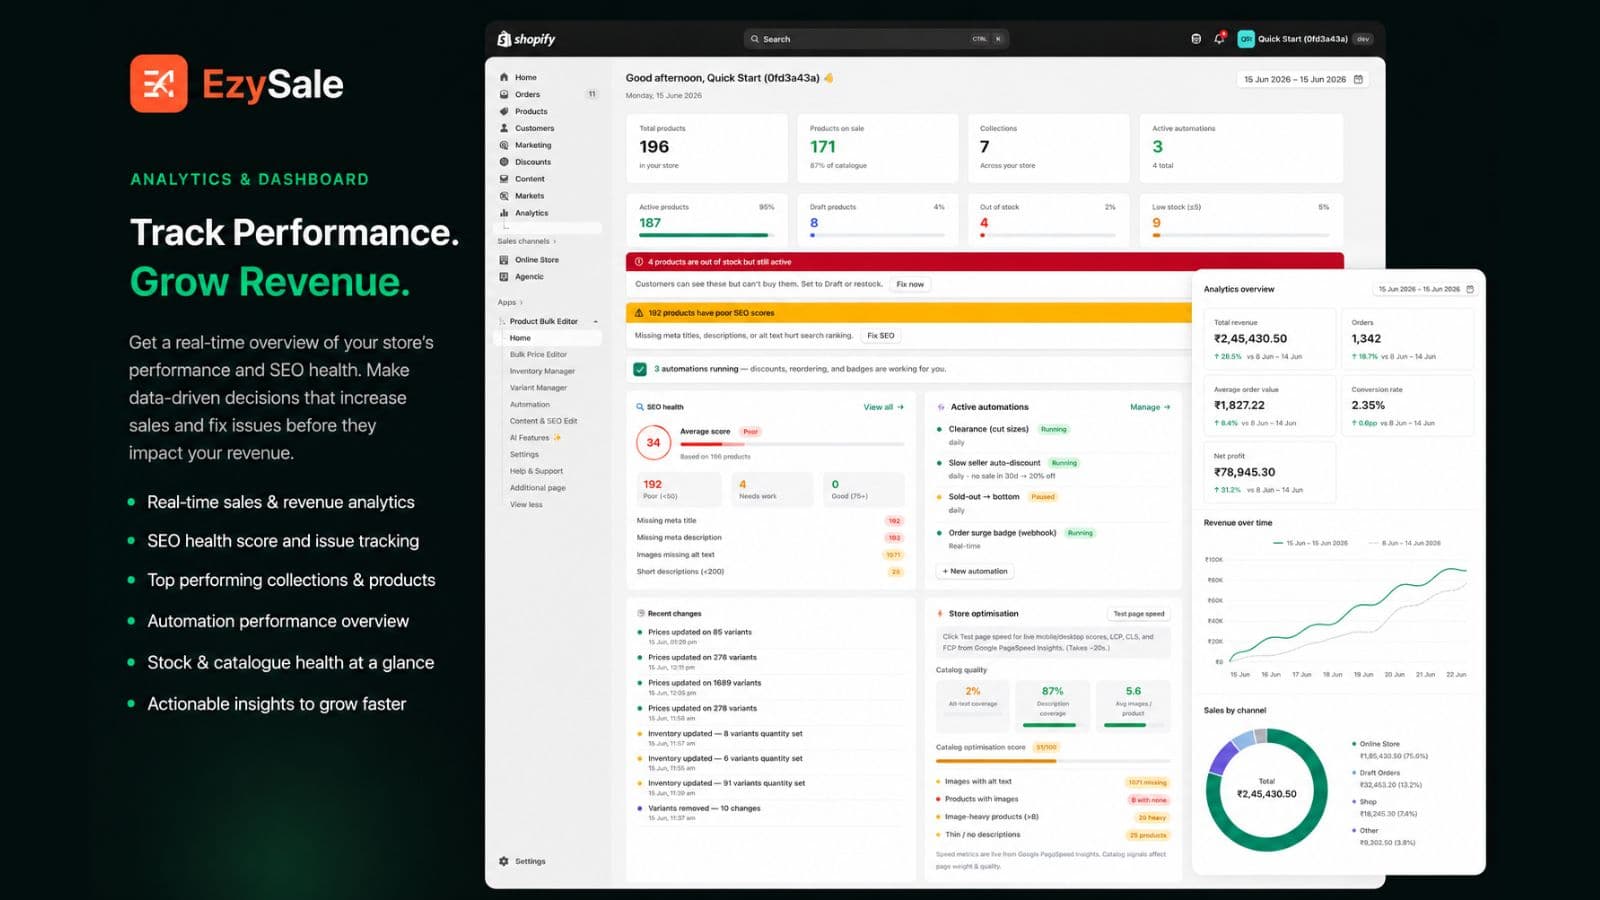Open Variant Manager in app menu

pos(538,388)
